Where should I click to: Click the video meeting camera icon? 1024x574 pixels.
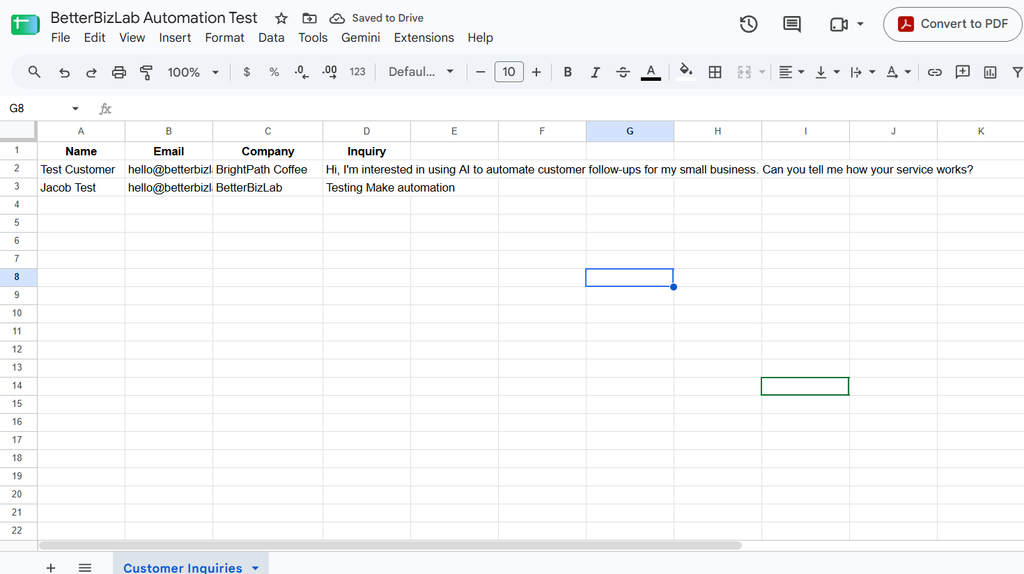pos(839,24)
